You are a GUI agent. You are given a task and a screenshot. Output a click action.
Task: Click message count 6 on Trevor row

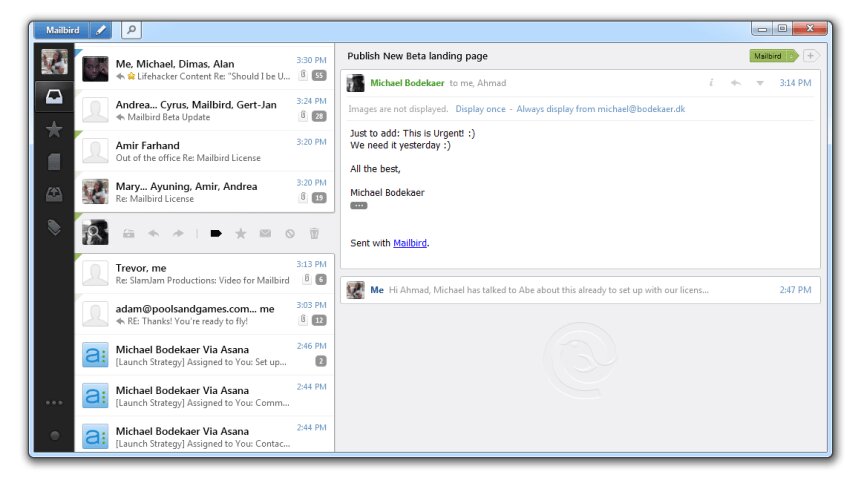click(321, 280)
